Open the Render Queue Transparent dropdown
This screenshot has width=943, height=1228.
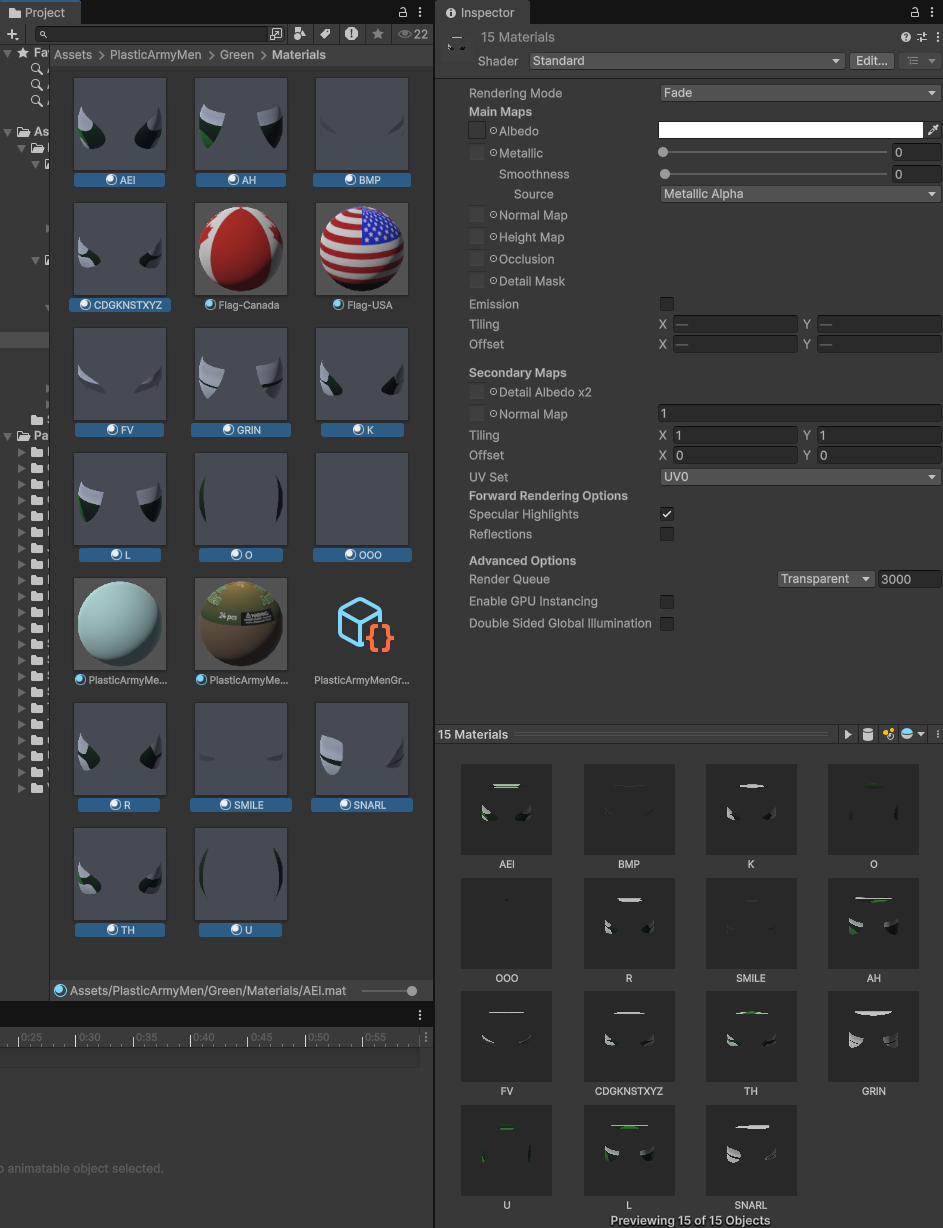826,579
